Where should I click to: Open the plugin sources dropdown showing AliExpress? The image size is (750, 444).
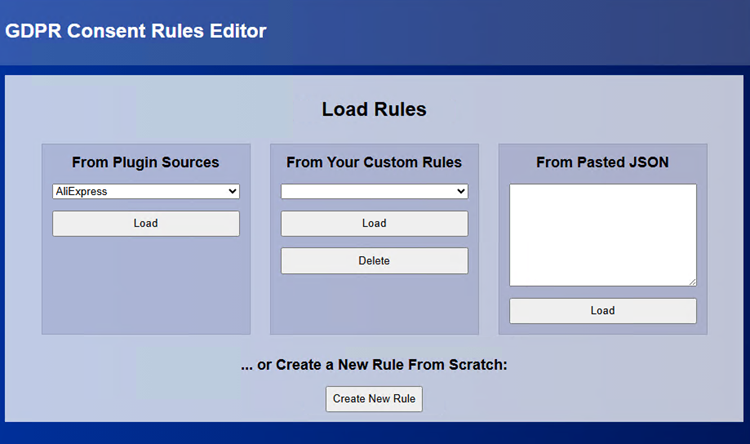145,191
